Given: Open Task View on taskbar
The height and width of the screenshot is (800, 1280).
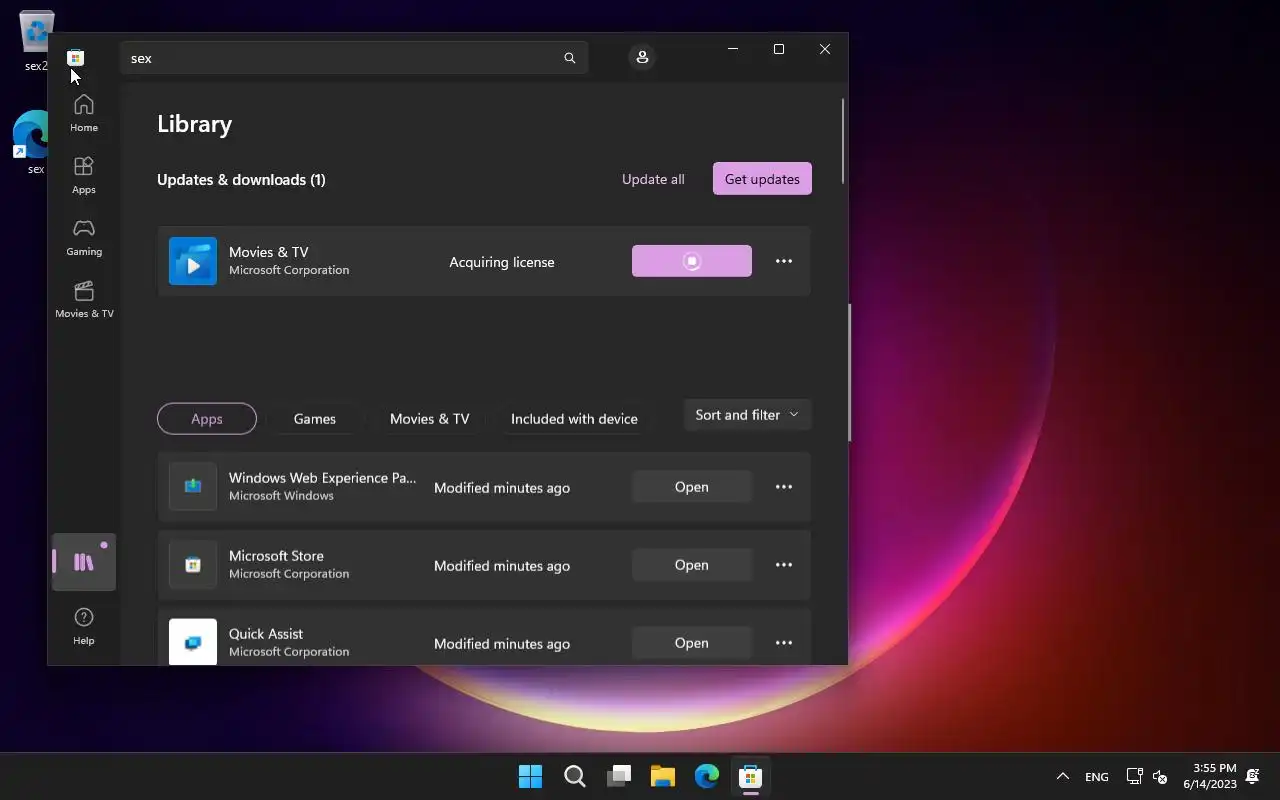Looking at the screenshot, I should point(619,776).
